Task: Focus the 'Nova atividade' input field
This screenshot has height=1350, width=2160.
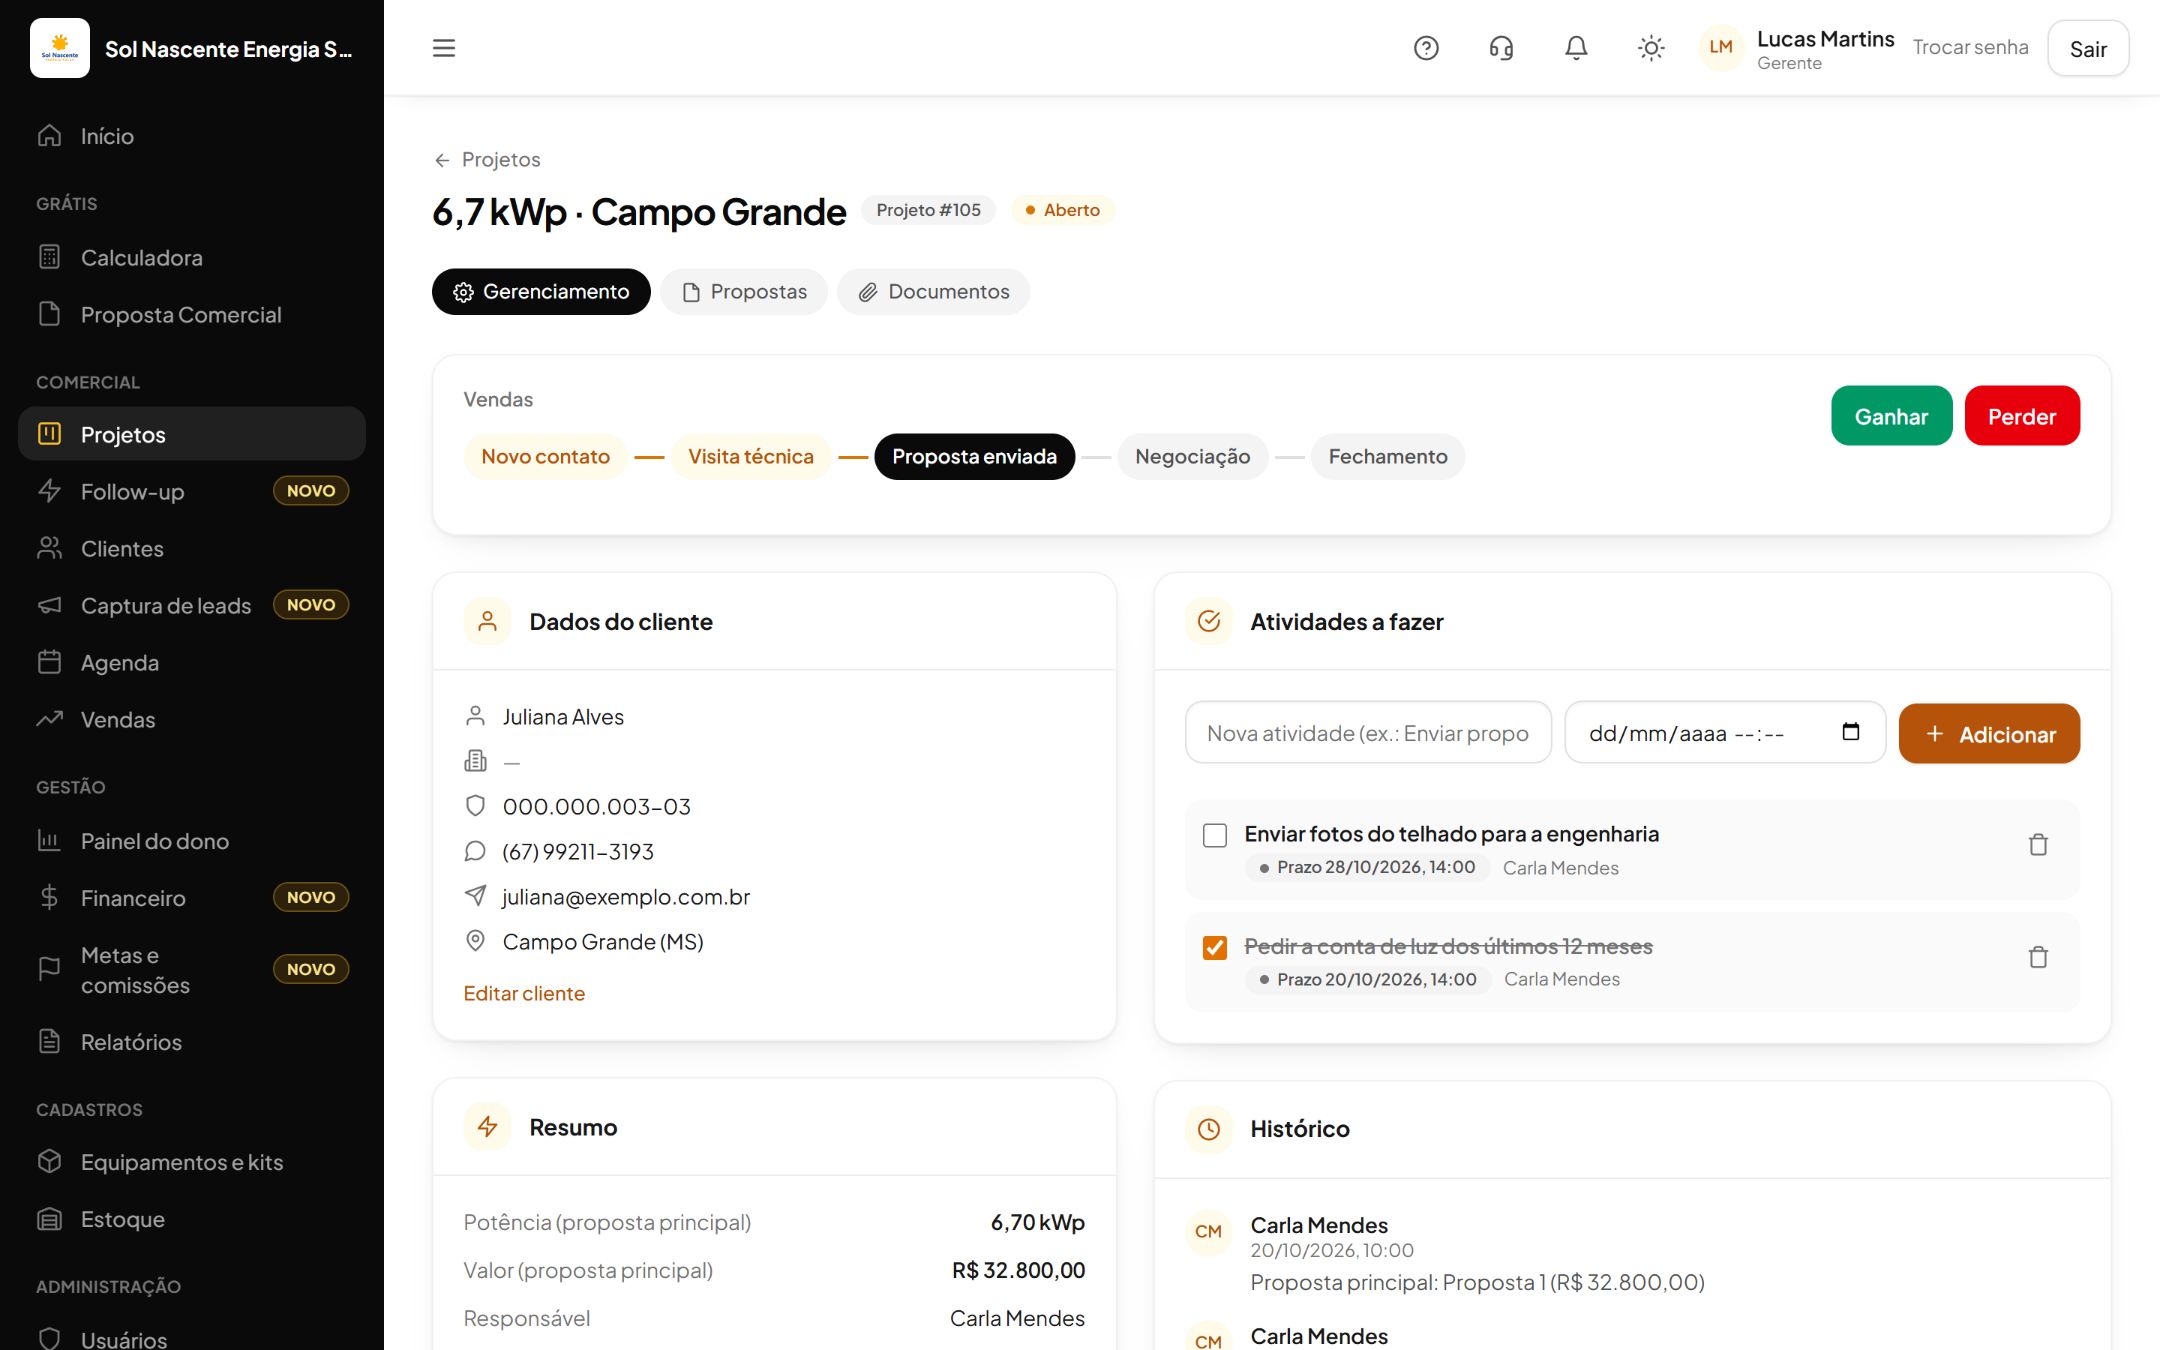Action: pyautogui.click(x=1368, y=733)
